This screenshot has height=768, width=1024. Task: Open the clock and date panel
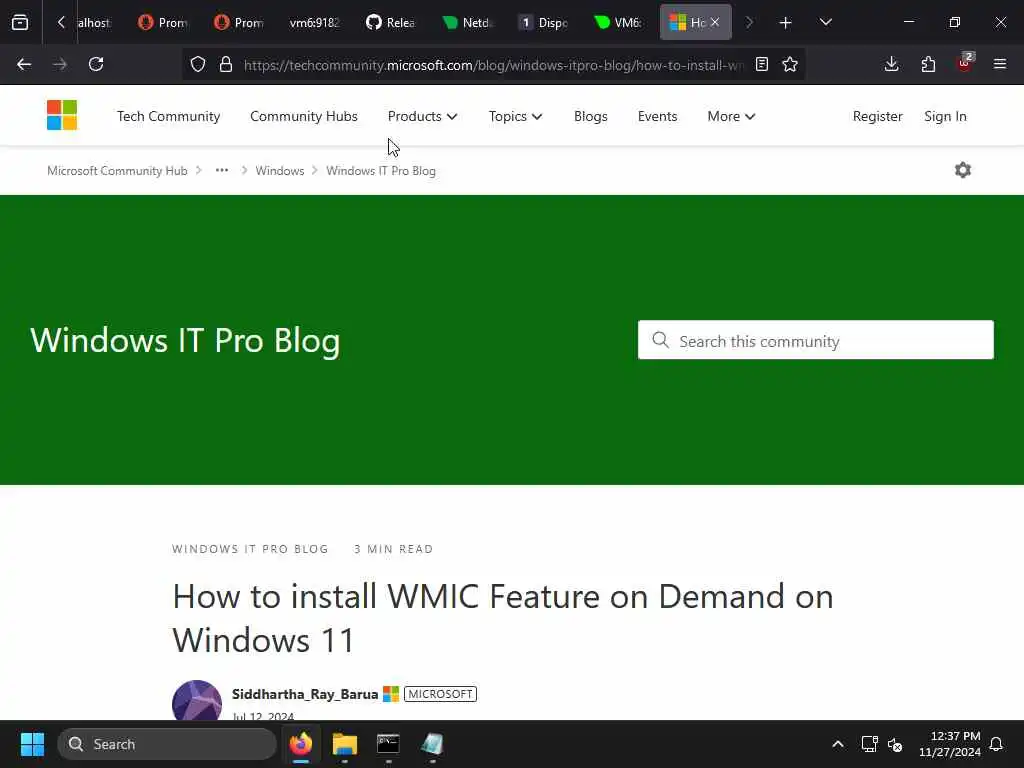(x=950, y=744)
